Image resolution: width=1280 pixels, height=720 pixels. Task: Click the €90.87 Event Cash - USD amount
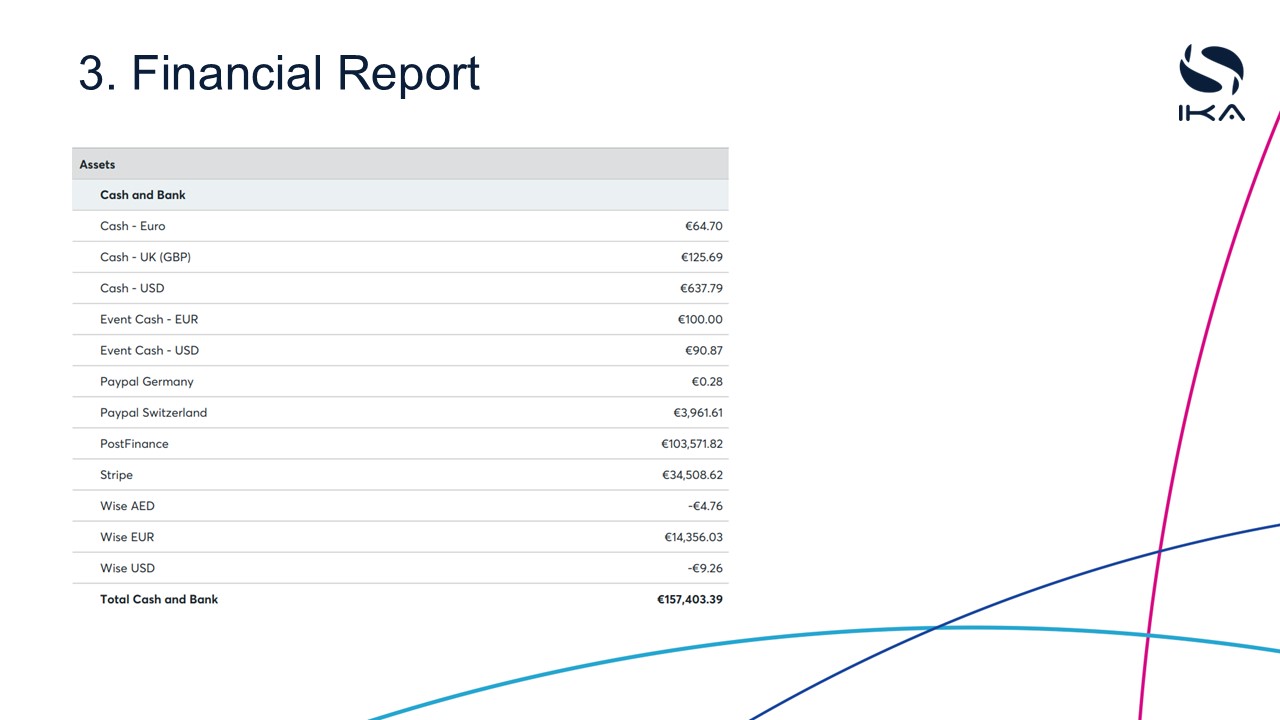[701, 350]
